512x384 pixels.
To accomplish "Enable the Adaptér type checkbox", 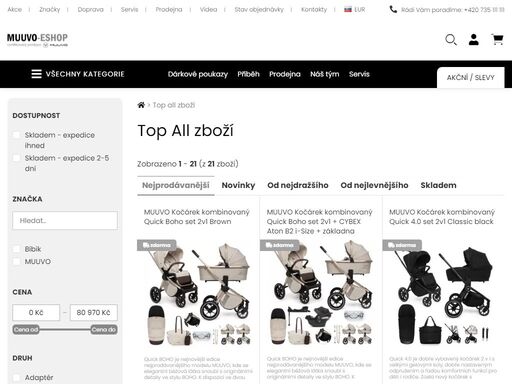I will (16, 378).
